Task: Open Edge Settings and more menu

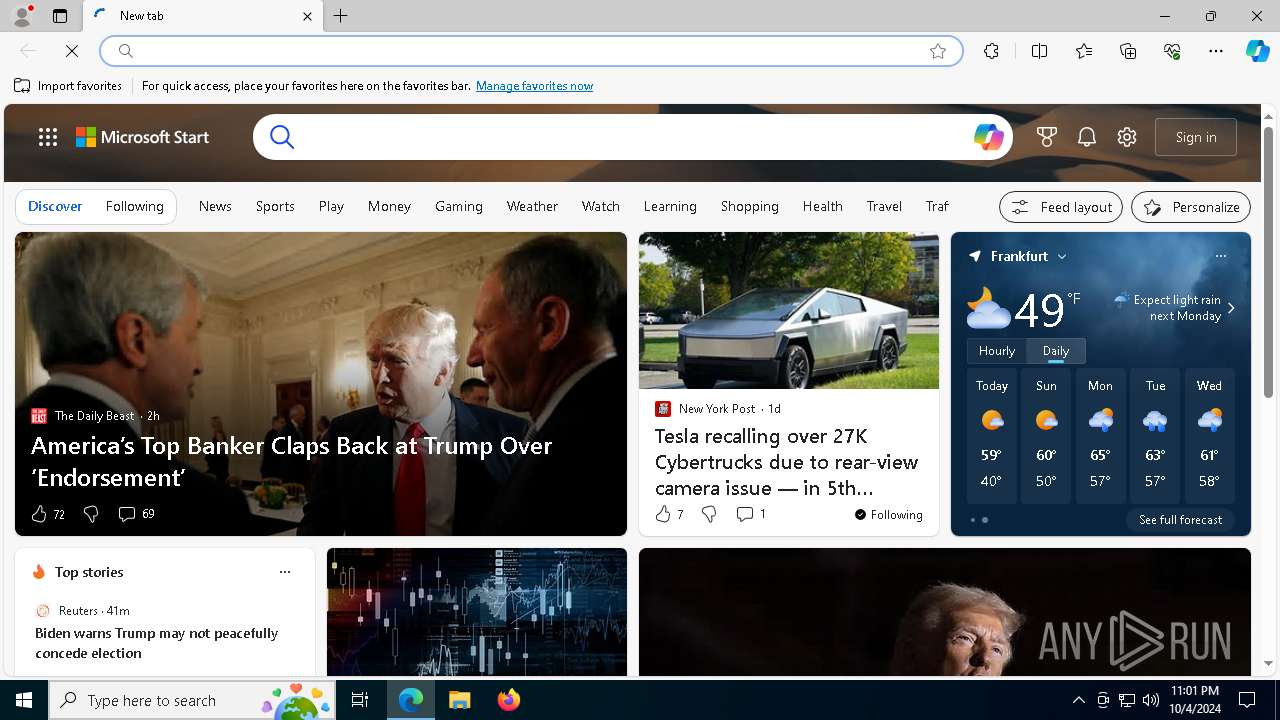Action: tap(1216, 51)
